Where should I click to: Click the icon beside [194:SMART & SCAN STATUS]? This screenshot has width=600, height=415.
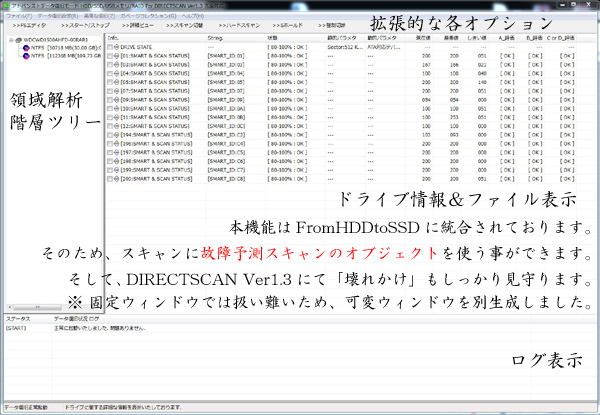(x=116, y=135)
